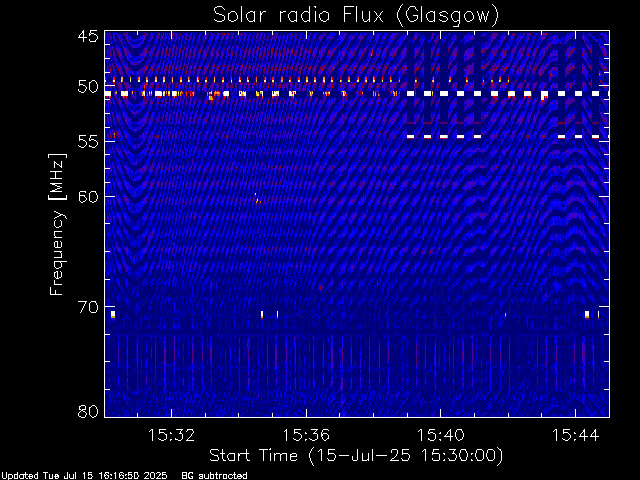Click the 55 frequency tick label

tap(88, 141)
